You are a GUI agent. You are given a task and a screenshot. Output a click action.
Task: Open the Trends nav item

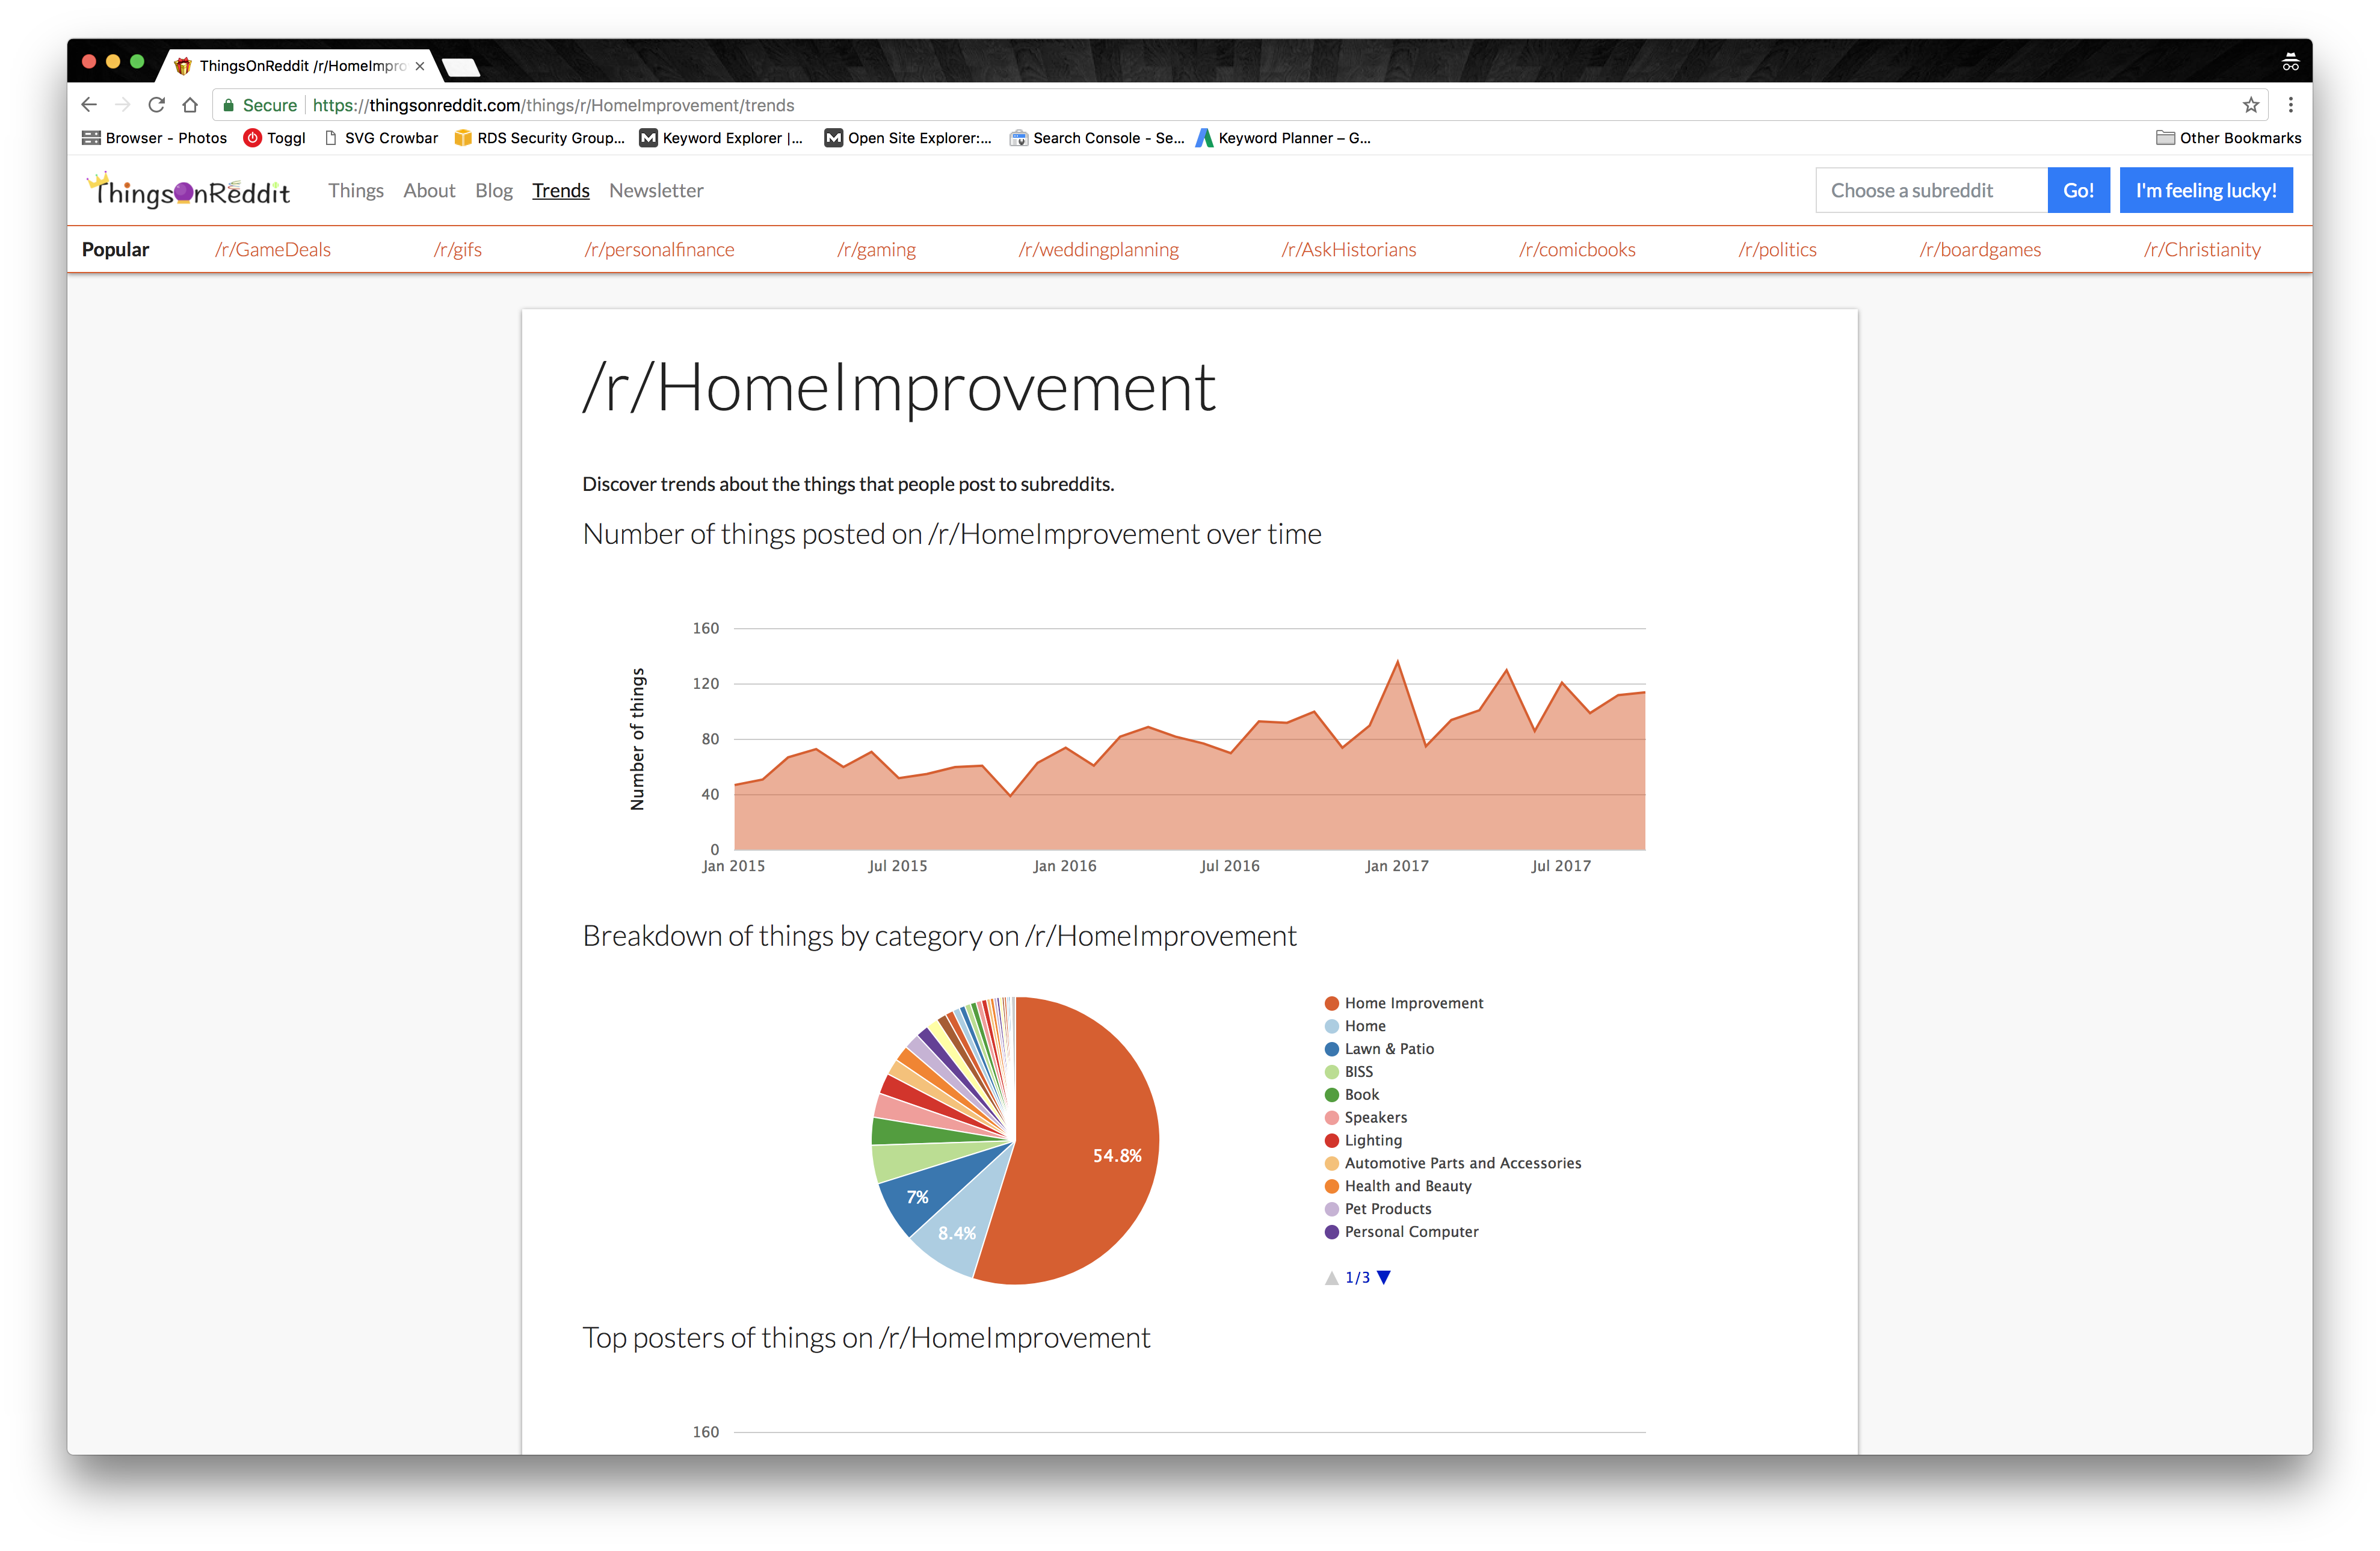click(560, 190)
